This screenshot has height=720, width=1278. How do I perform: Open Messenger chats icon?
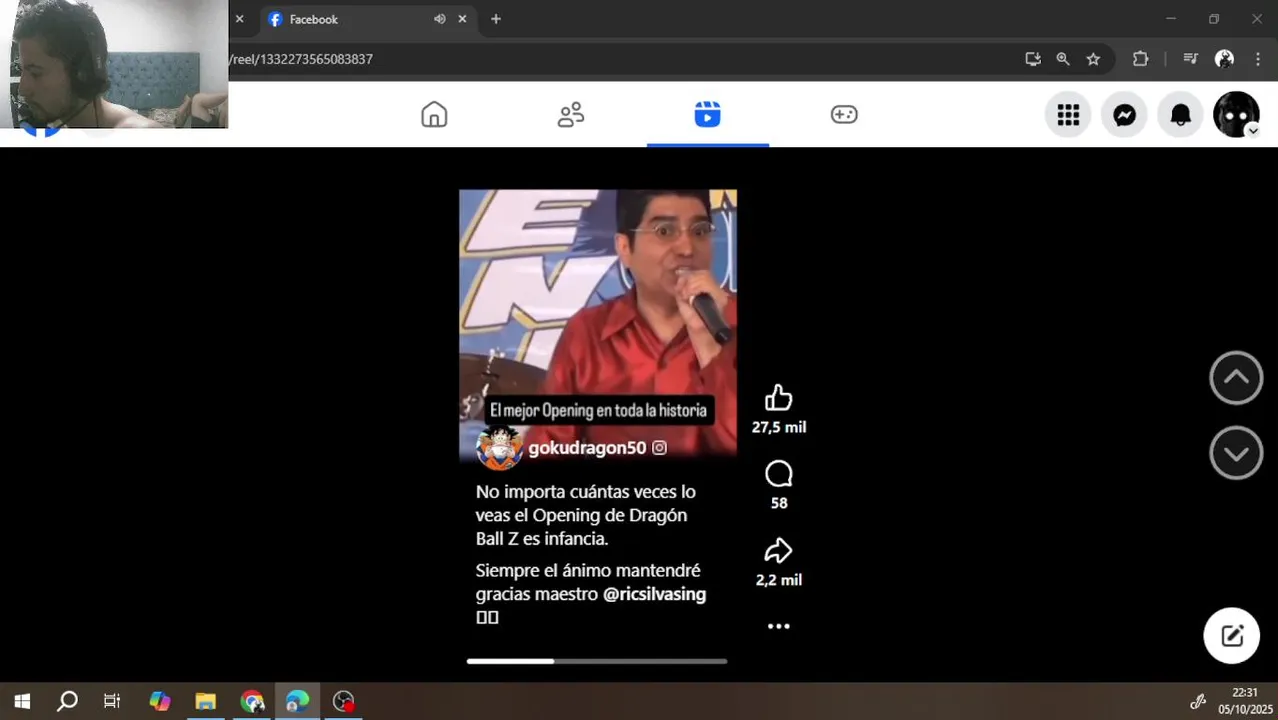tap(1124, 115)
